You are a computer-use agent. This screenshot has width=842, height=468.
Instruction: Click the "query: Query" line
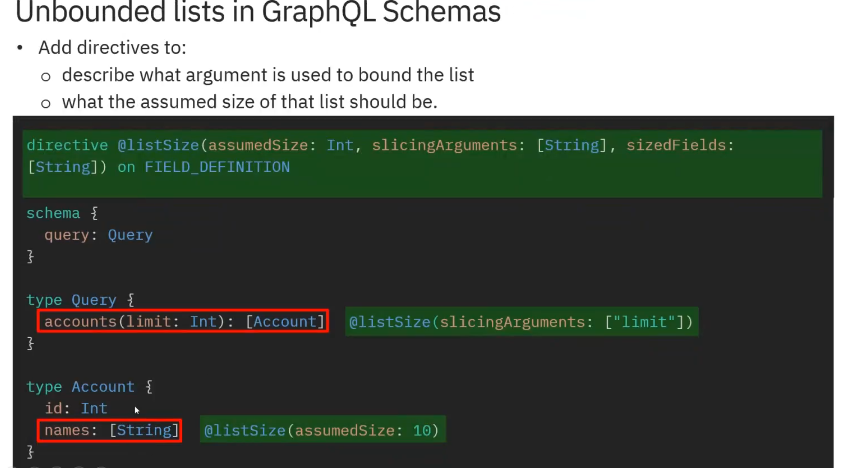click(98, 235)
